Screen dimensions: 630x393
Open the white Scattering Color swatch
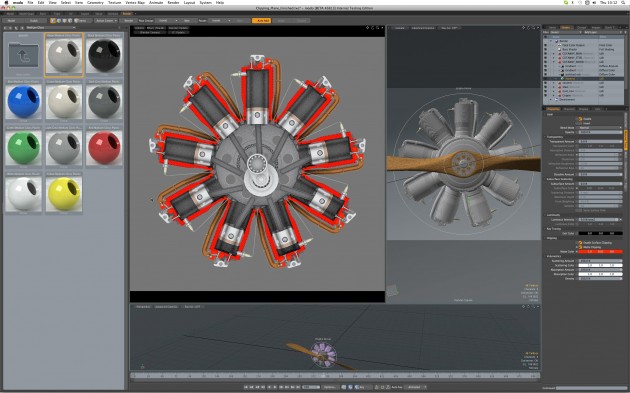coord(600,265)
